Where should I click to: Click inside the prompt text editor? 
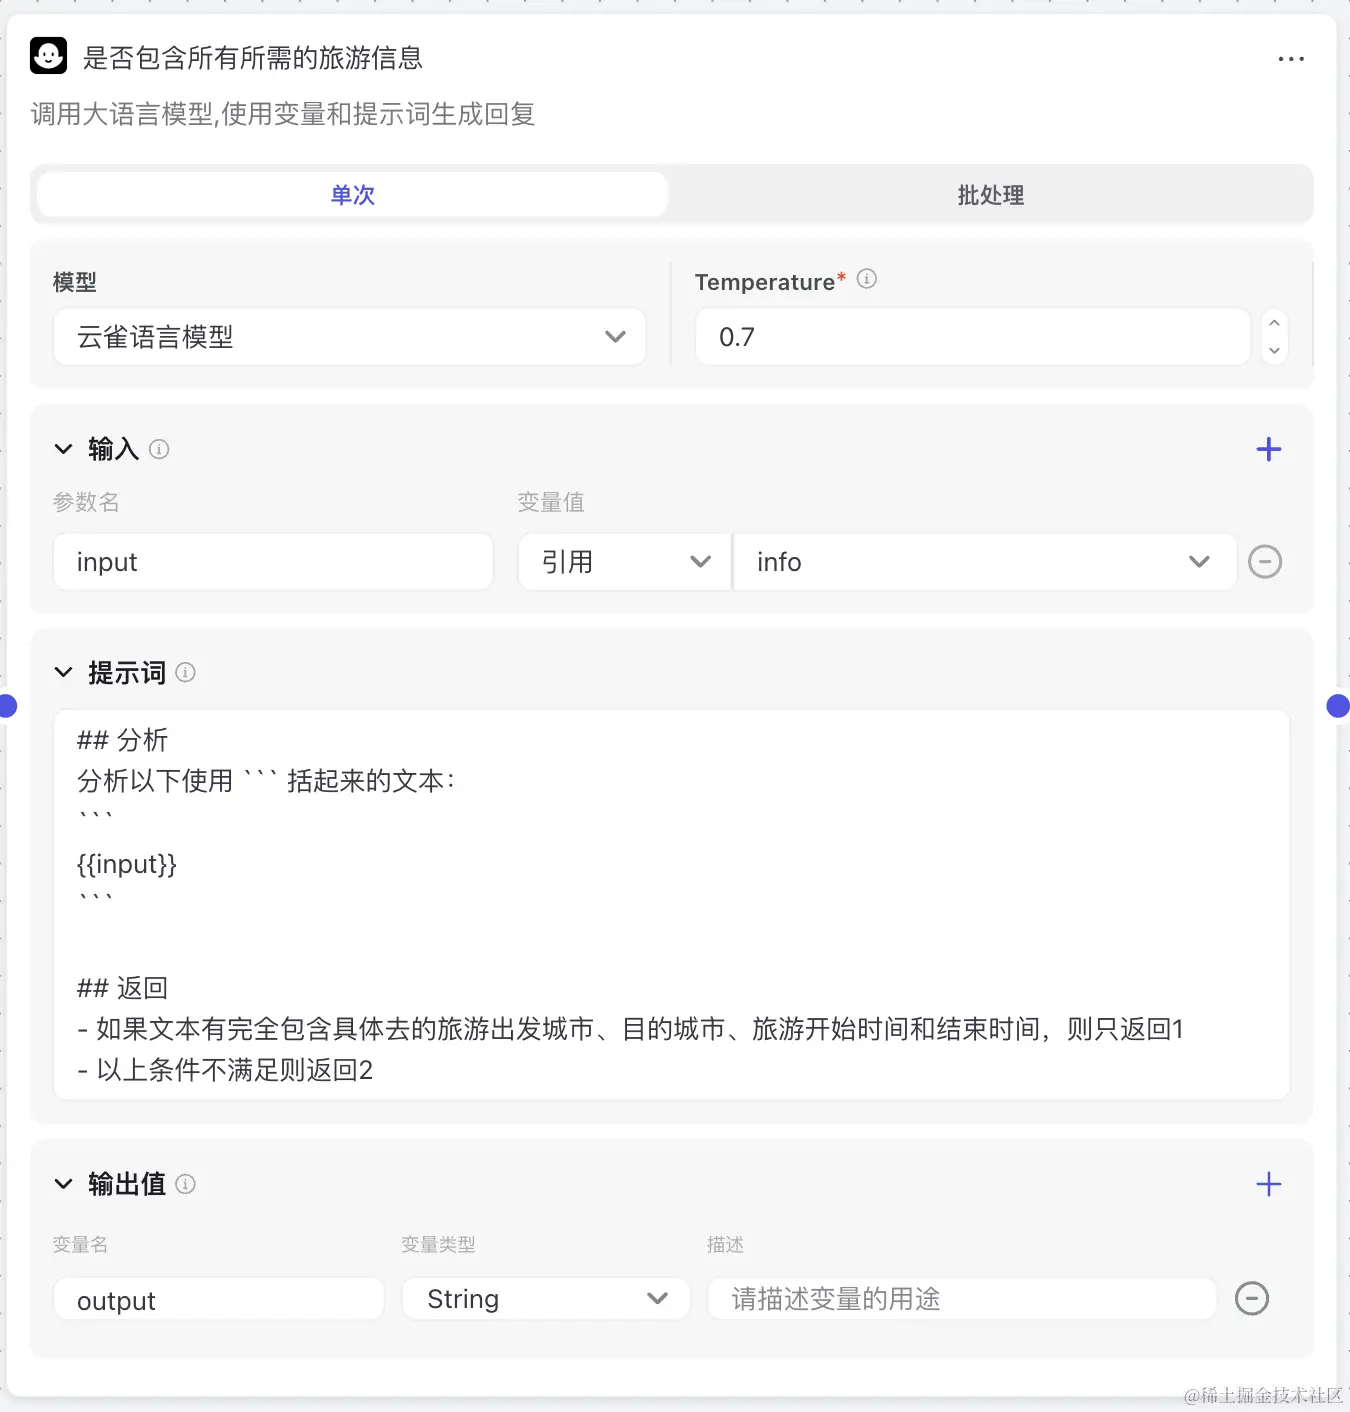coord(671,904)
